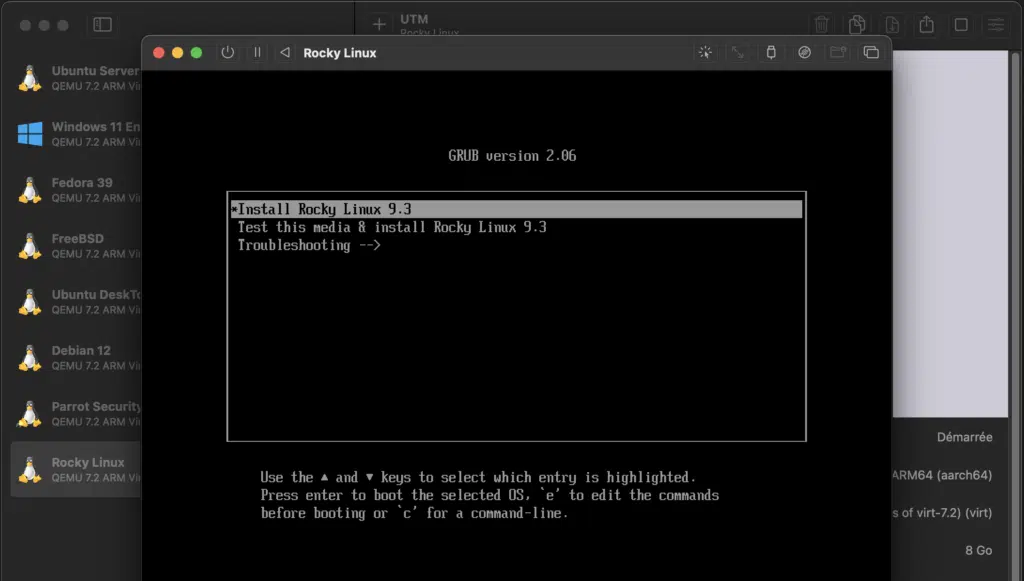This screenshot has width=1024, height=581.
Task: Click the Fedora 39 penguin icon
Action: tap(30, 190)
